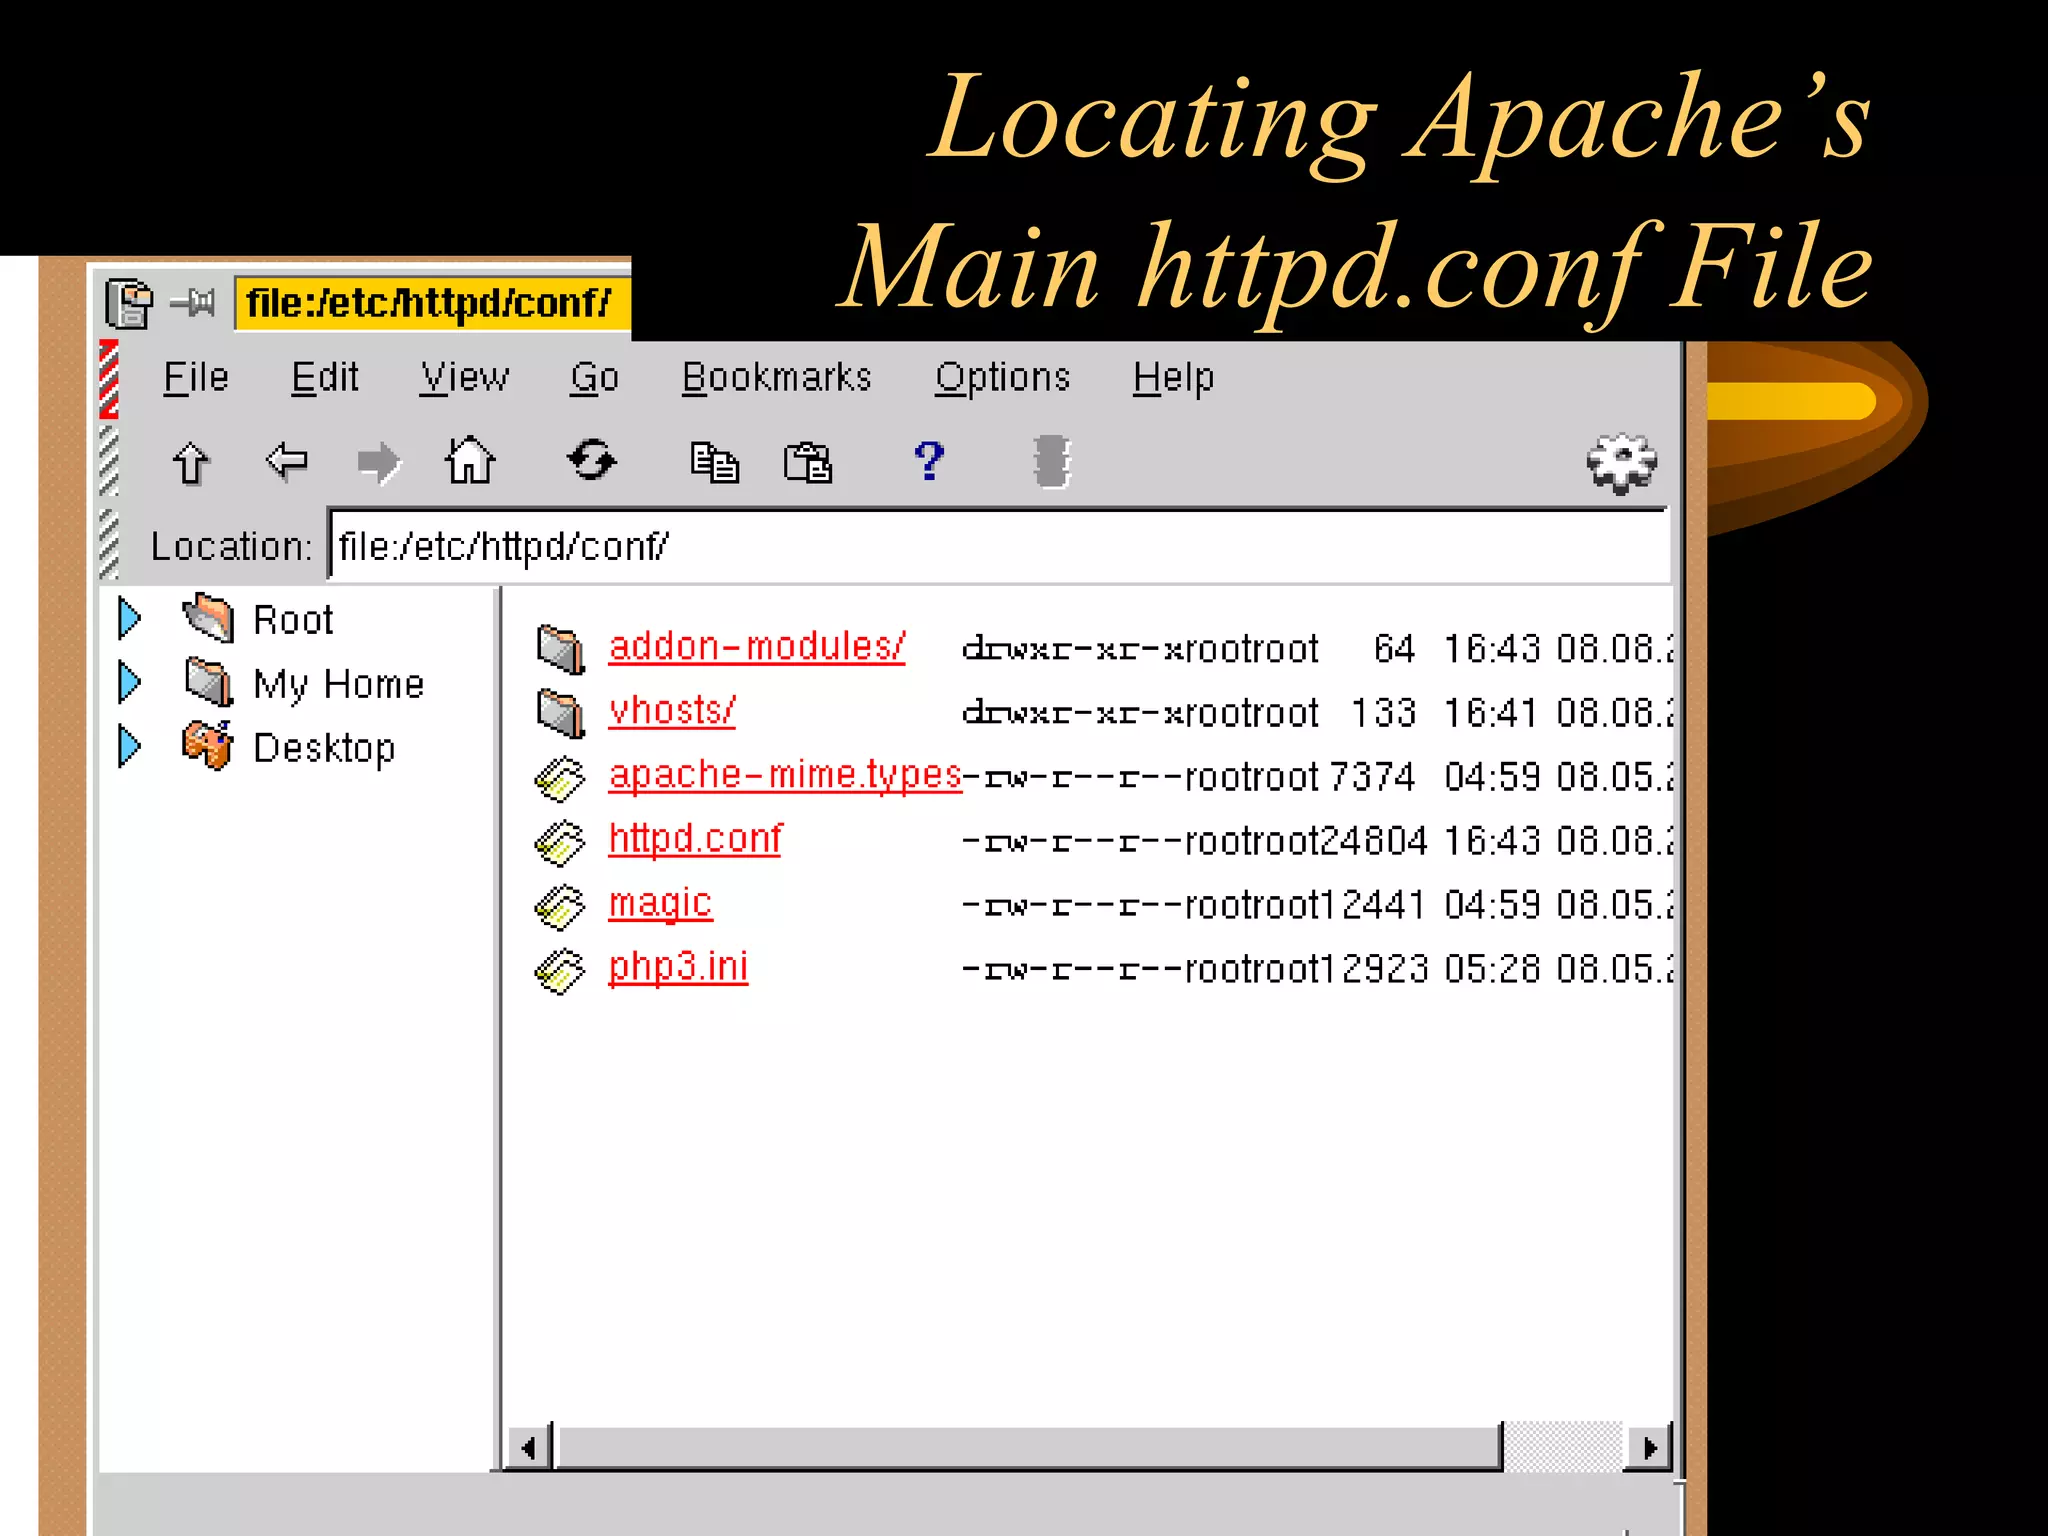Select the Root tree label
Screen dimensions: 2048x1536
[x=293, y=620]
